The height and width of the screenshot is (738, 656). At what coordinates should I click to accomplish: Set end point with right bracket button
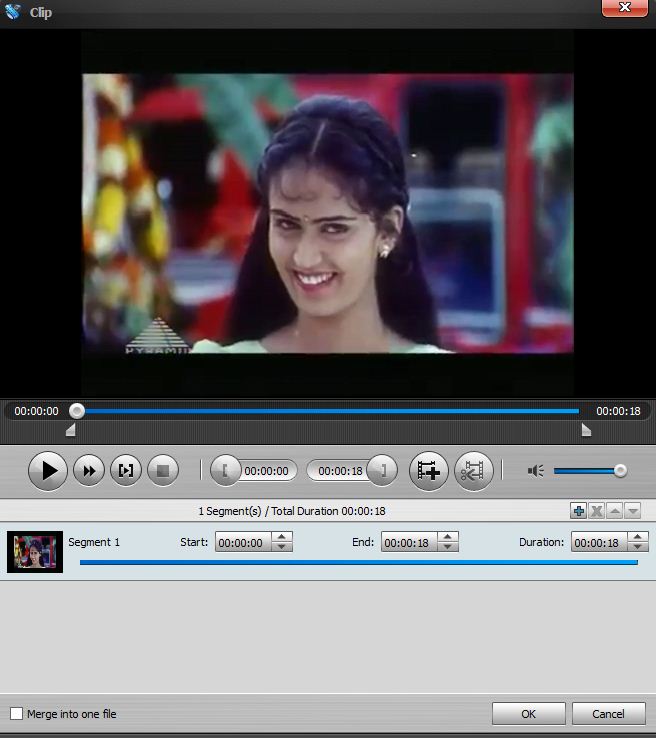382,471
